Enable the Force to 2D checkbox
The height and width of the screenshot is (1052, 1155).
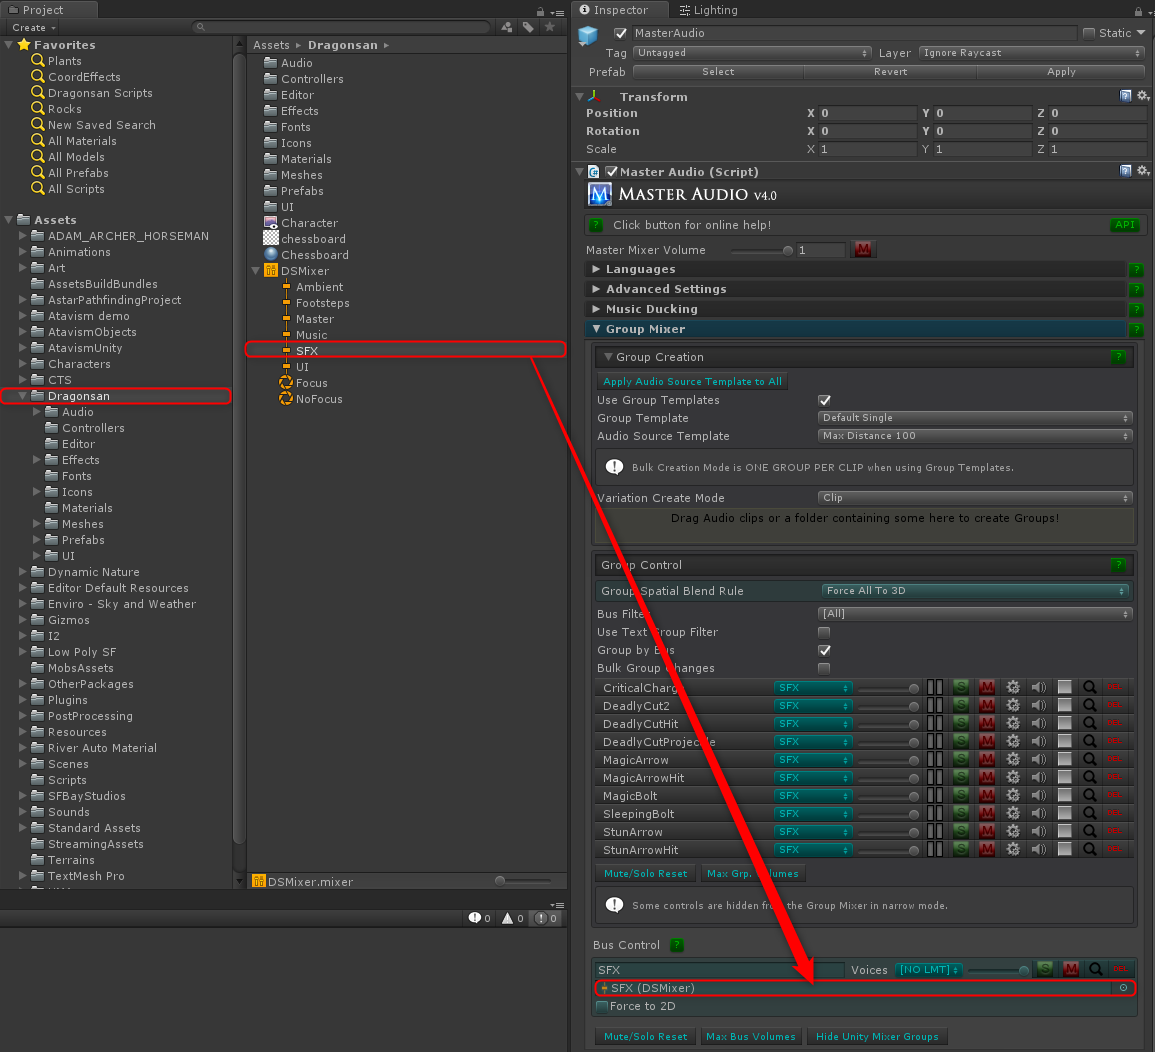click(602, 1006)
